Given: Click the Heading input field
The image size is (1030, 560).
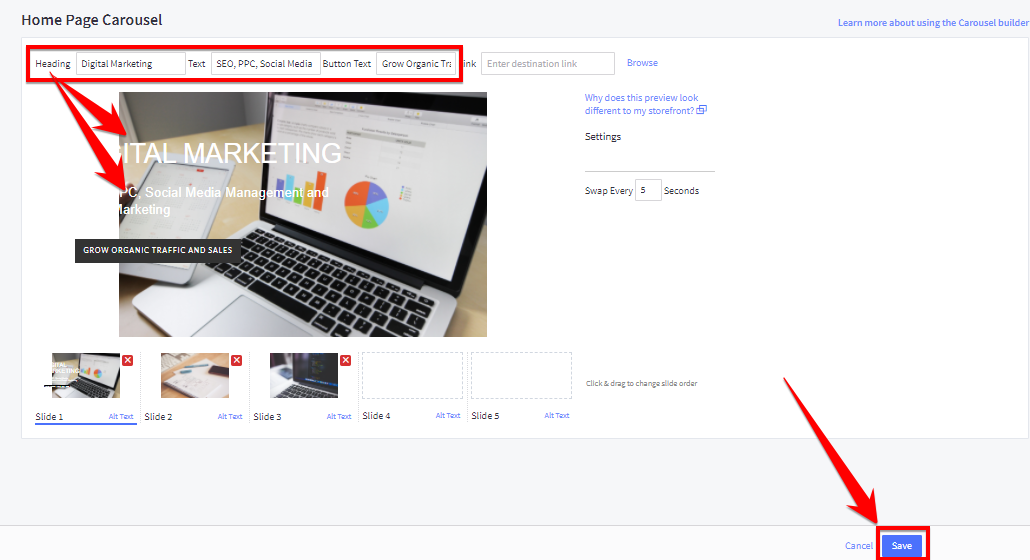Looking at the screenshot, I should [131, 64].
